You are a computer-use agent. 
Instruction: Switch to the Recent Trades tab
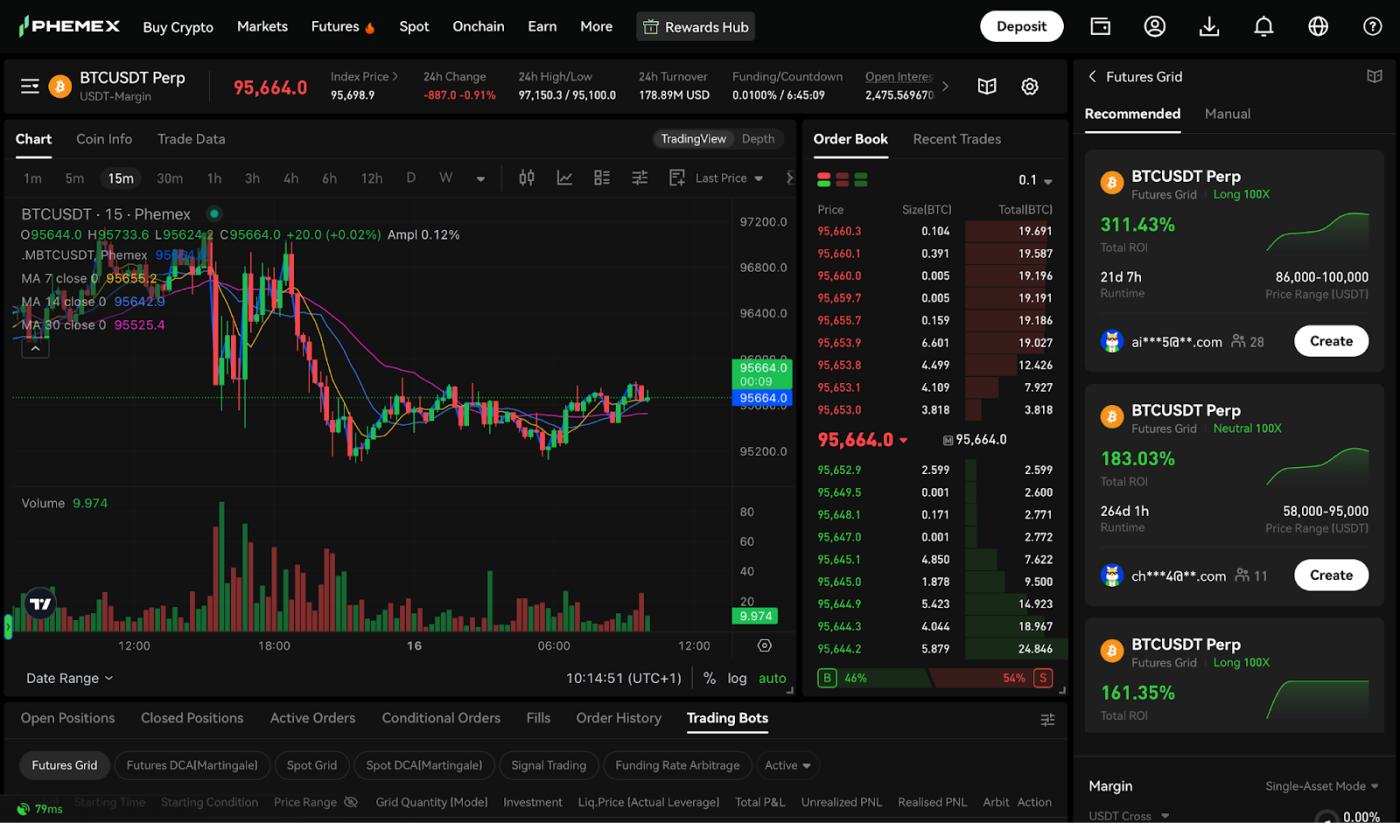point(956,139)
